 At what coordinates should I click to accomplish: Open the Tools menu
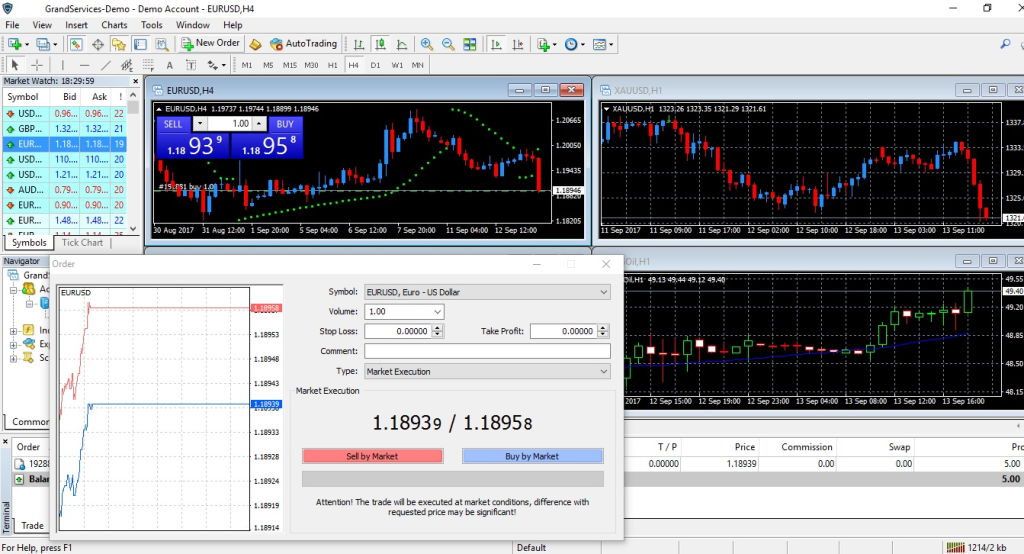152,25
